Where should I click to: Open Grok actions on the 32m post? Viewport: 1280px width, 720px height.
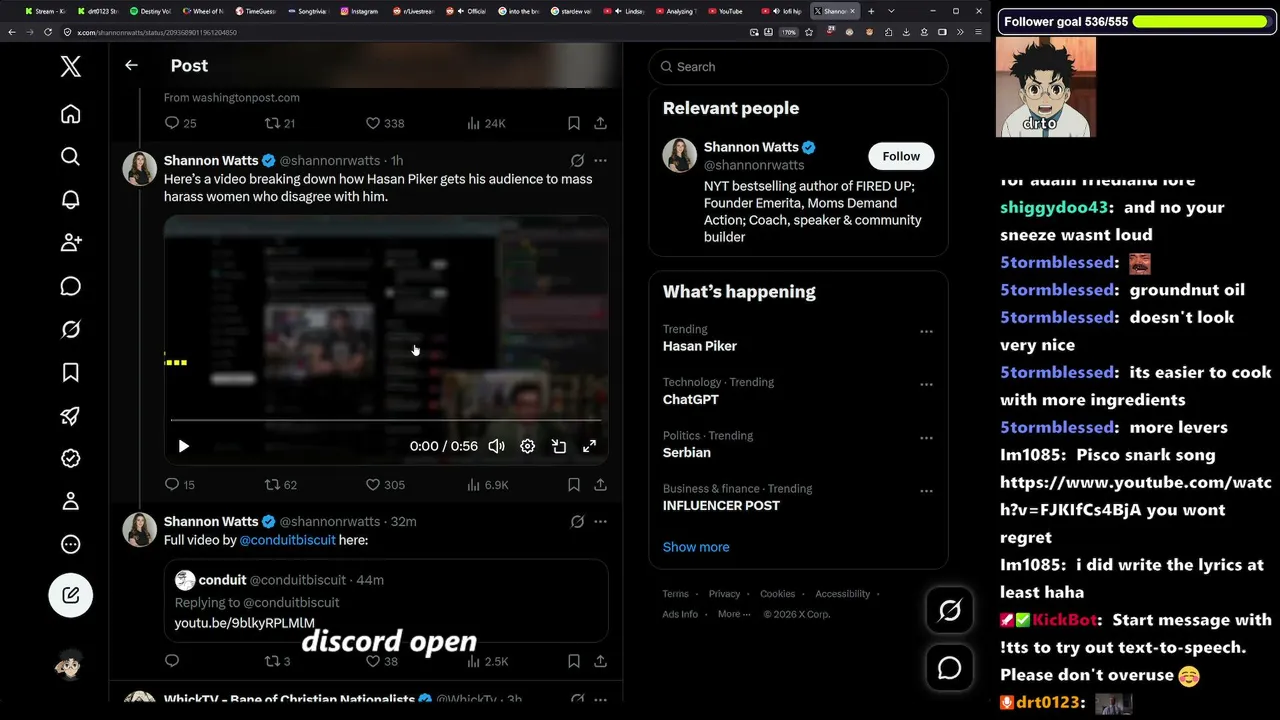(577, 521)
